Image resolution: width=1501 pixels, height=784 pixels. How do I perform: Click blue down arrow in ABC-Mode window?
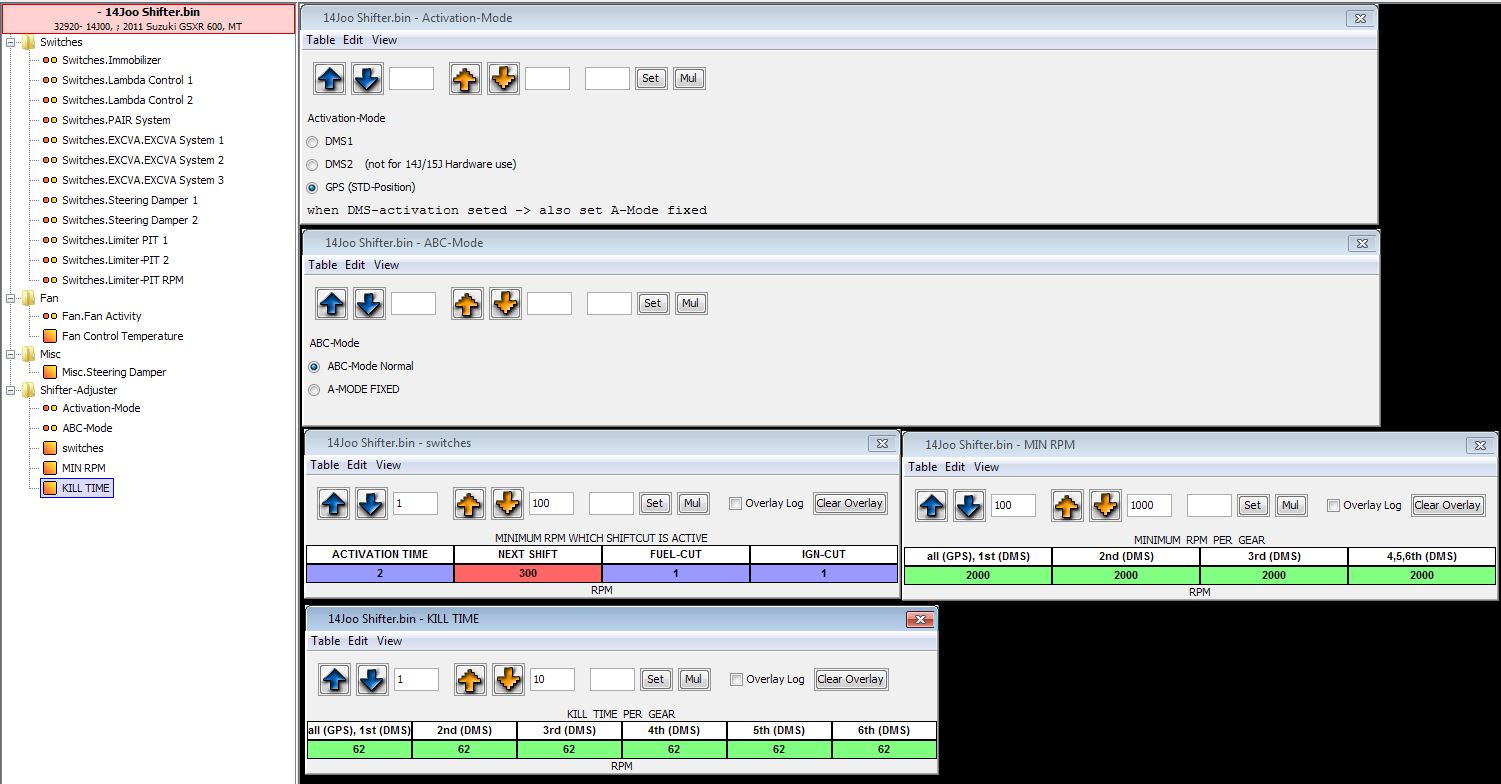(x=370, y=304)
